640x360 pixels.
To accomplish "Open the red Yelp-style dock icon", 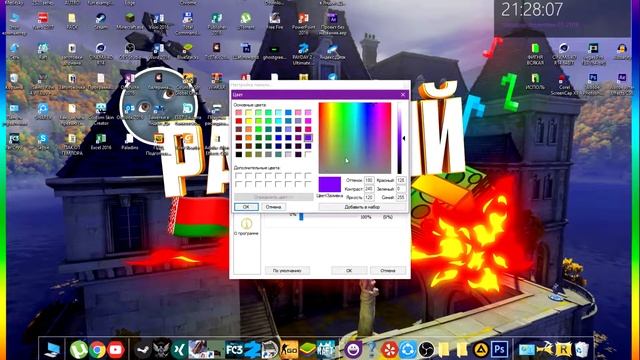I will pos(389,350).
